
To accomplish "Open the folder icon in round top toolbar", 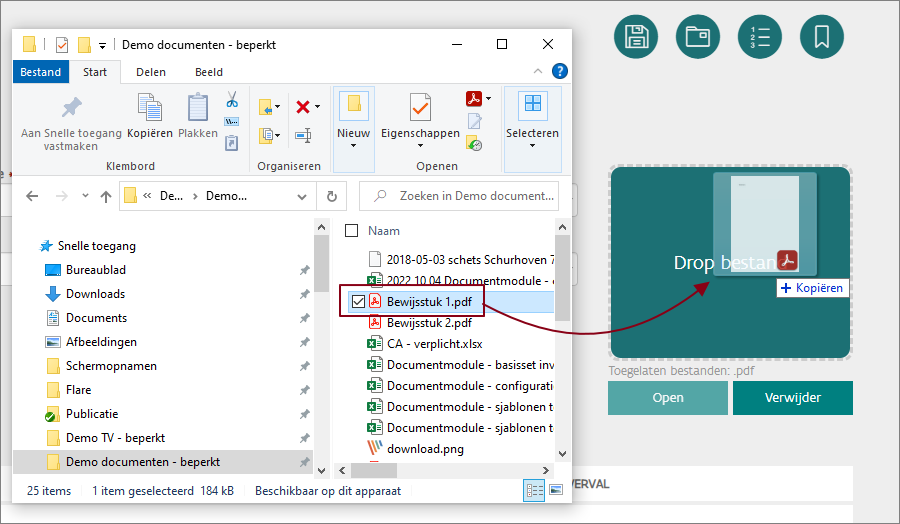I will [697, 37].
